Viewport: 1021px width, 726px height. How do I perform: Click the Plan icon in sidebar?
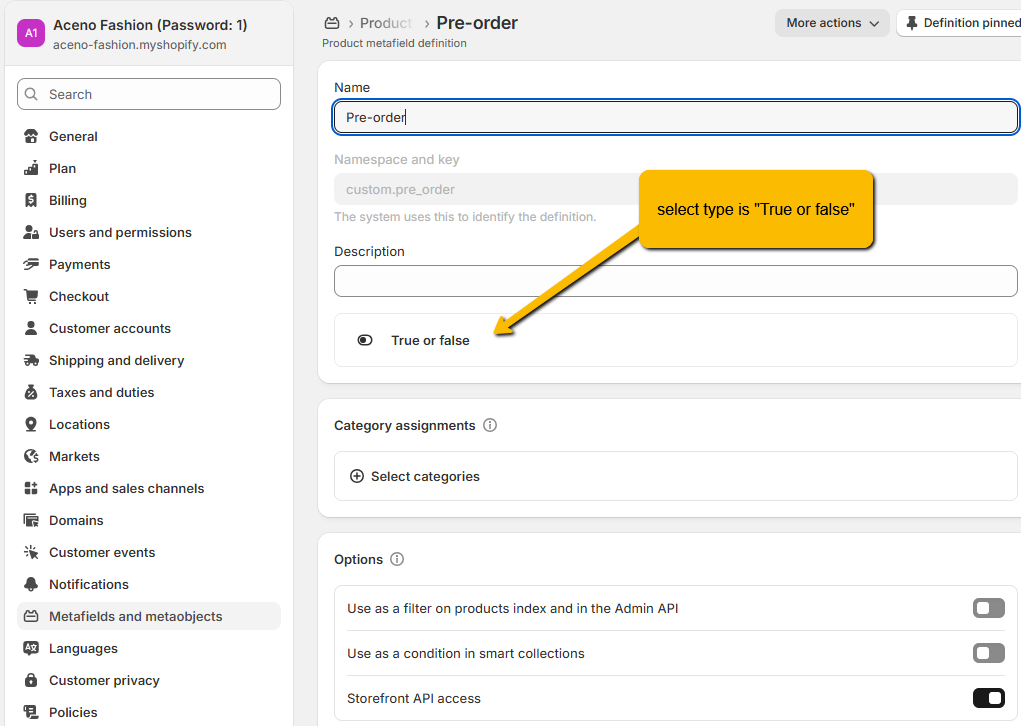pyautogui.click(x=31, y=168)
